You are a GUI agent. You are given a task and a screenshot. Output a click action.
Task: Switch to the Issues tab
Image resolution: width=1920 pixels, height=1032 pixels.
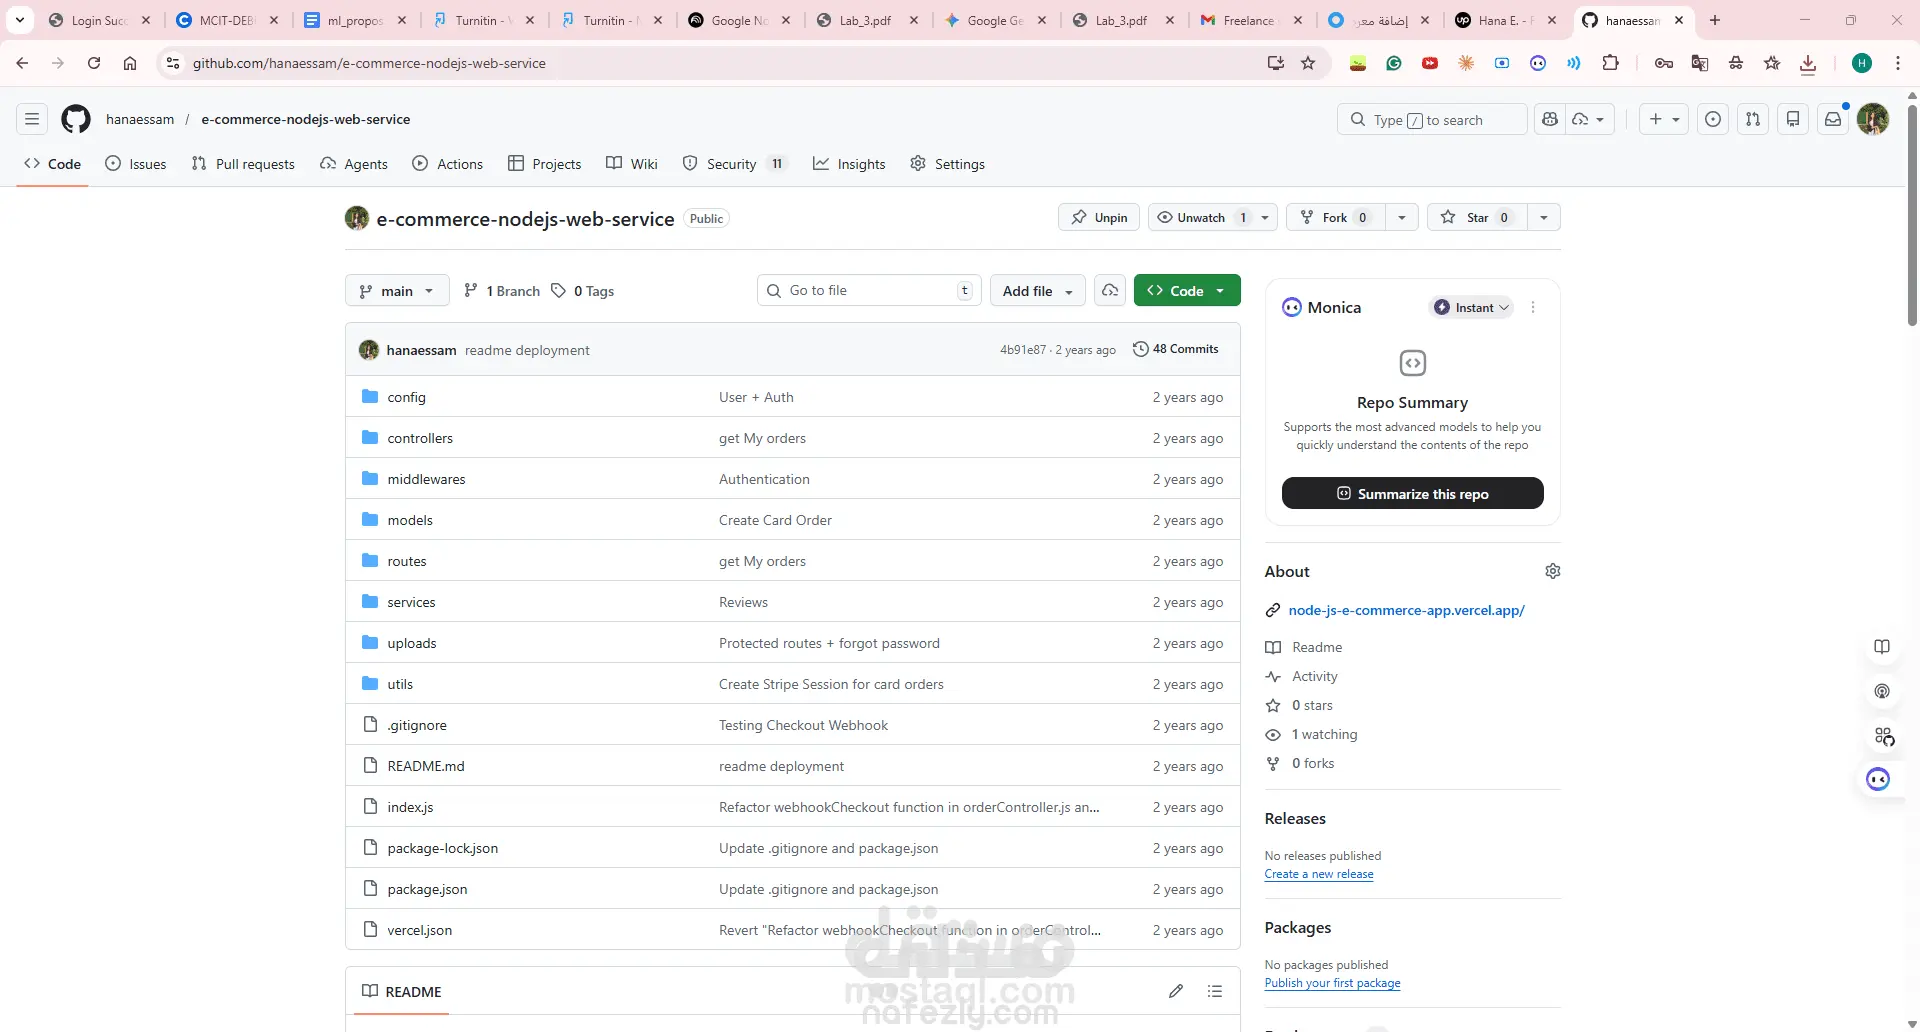point(136,164)
